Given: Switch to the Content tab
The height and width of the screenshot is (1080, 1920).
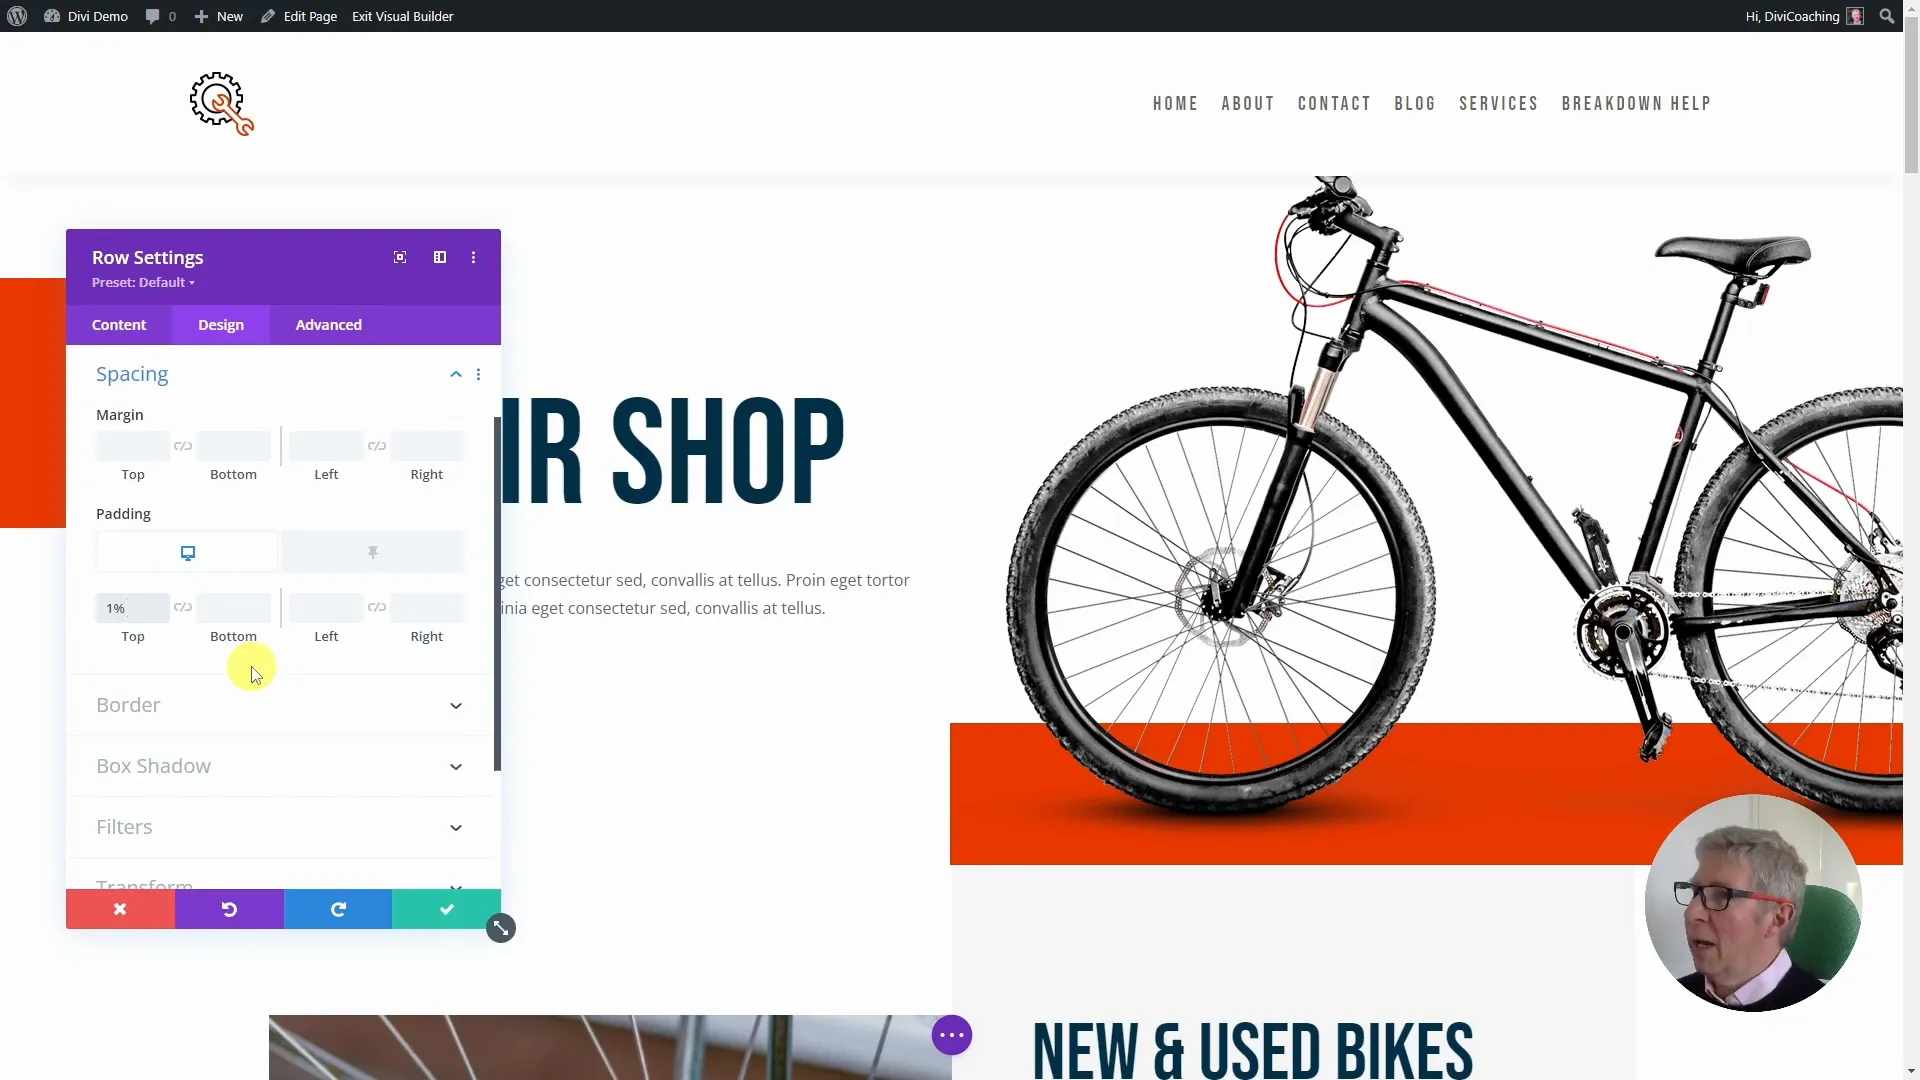Looking at the screenshot, I should pyautogui.click(x=119, y=325).
